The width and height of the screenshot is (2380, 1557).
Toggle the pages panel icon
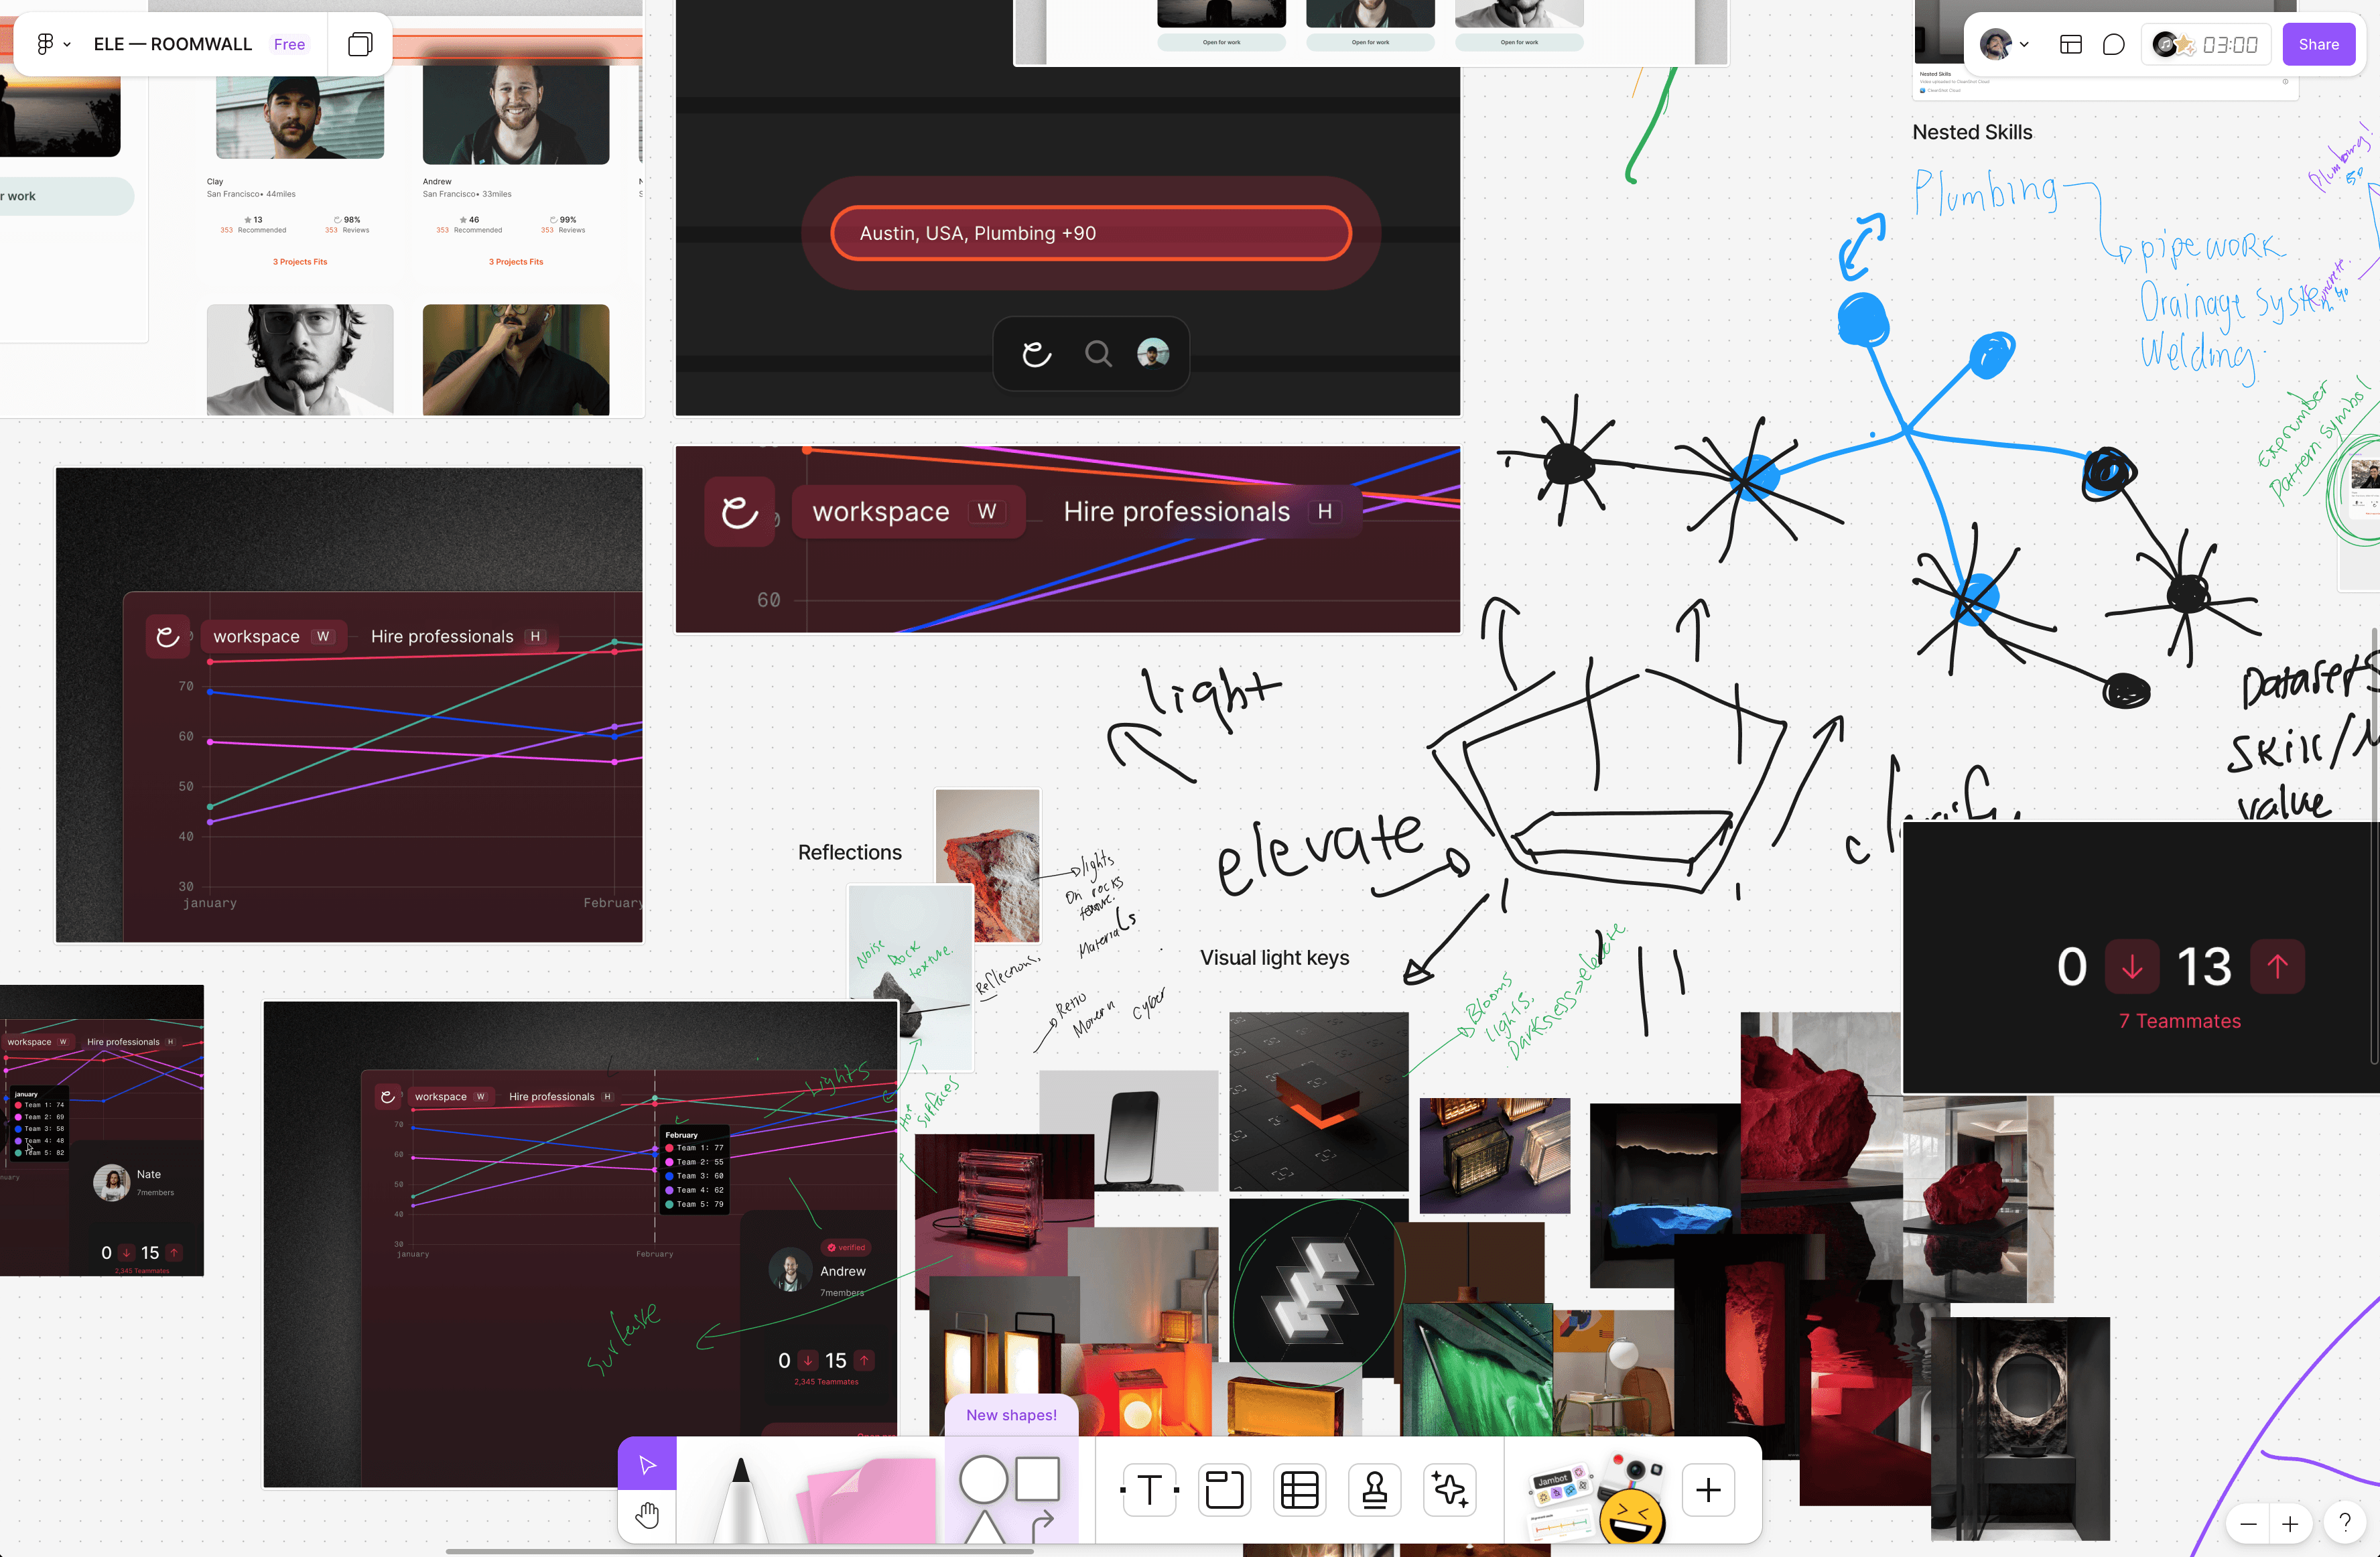360,45
